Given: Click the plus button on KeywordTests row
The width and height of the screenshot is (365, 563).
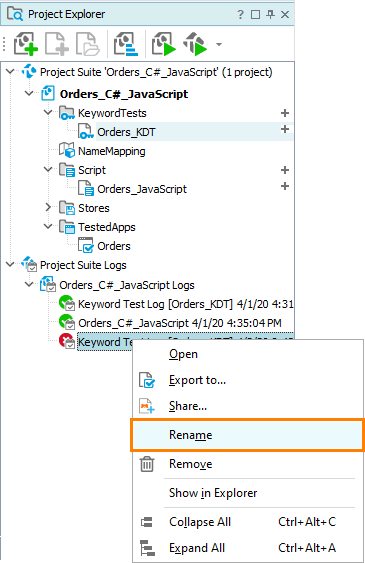Looking at the screenshot, I should click(x=285, y=113).
